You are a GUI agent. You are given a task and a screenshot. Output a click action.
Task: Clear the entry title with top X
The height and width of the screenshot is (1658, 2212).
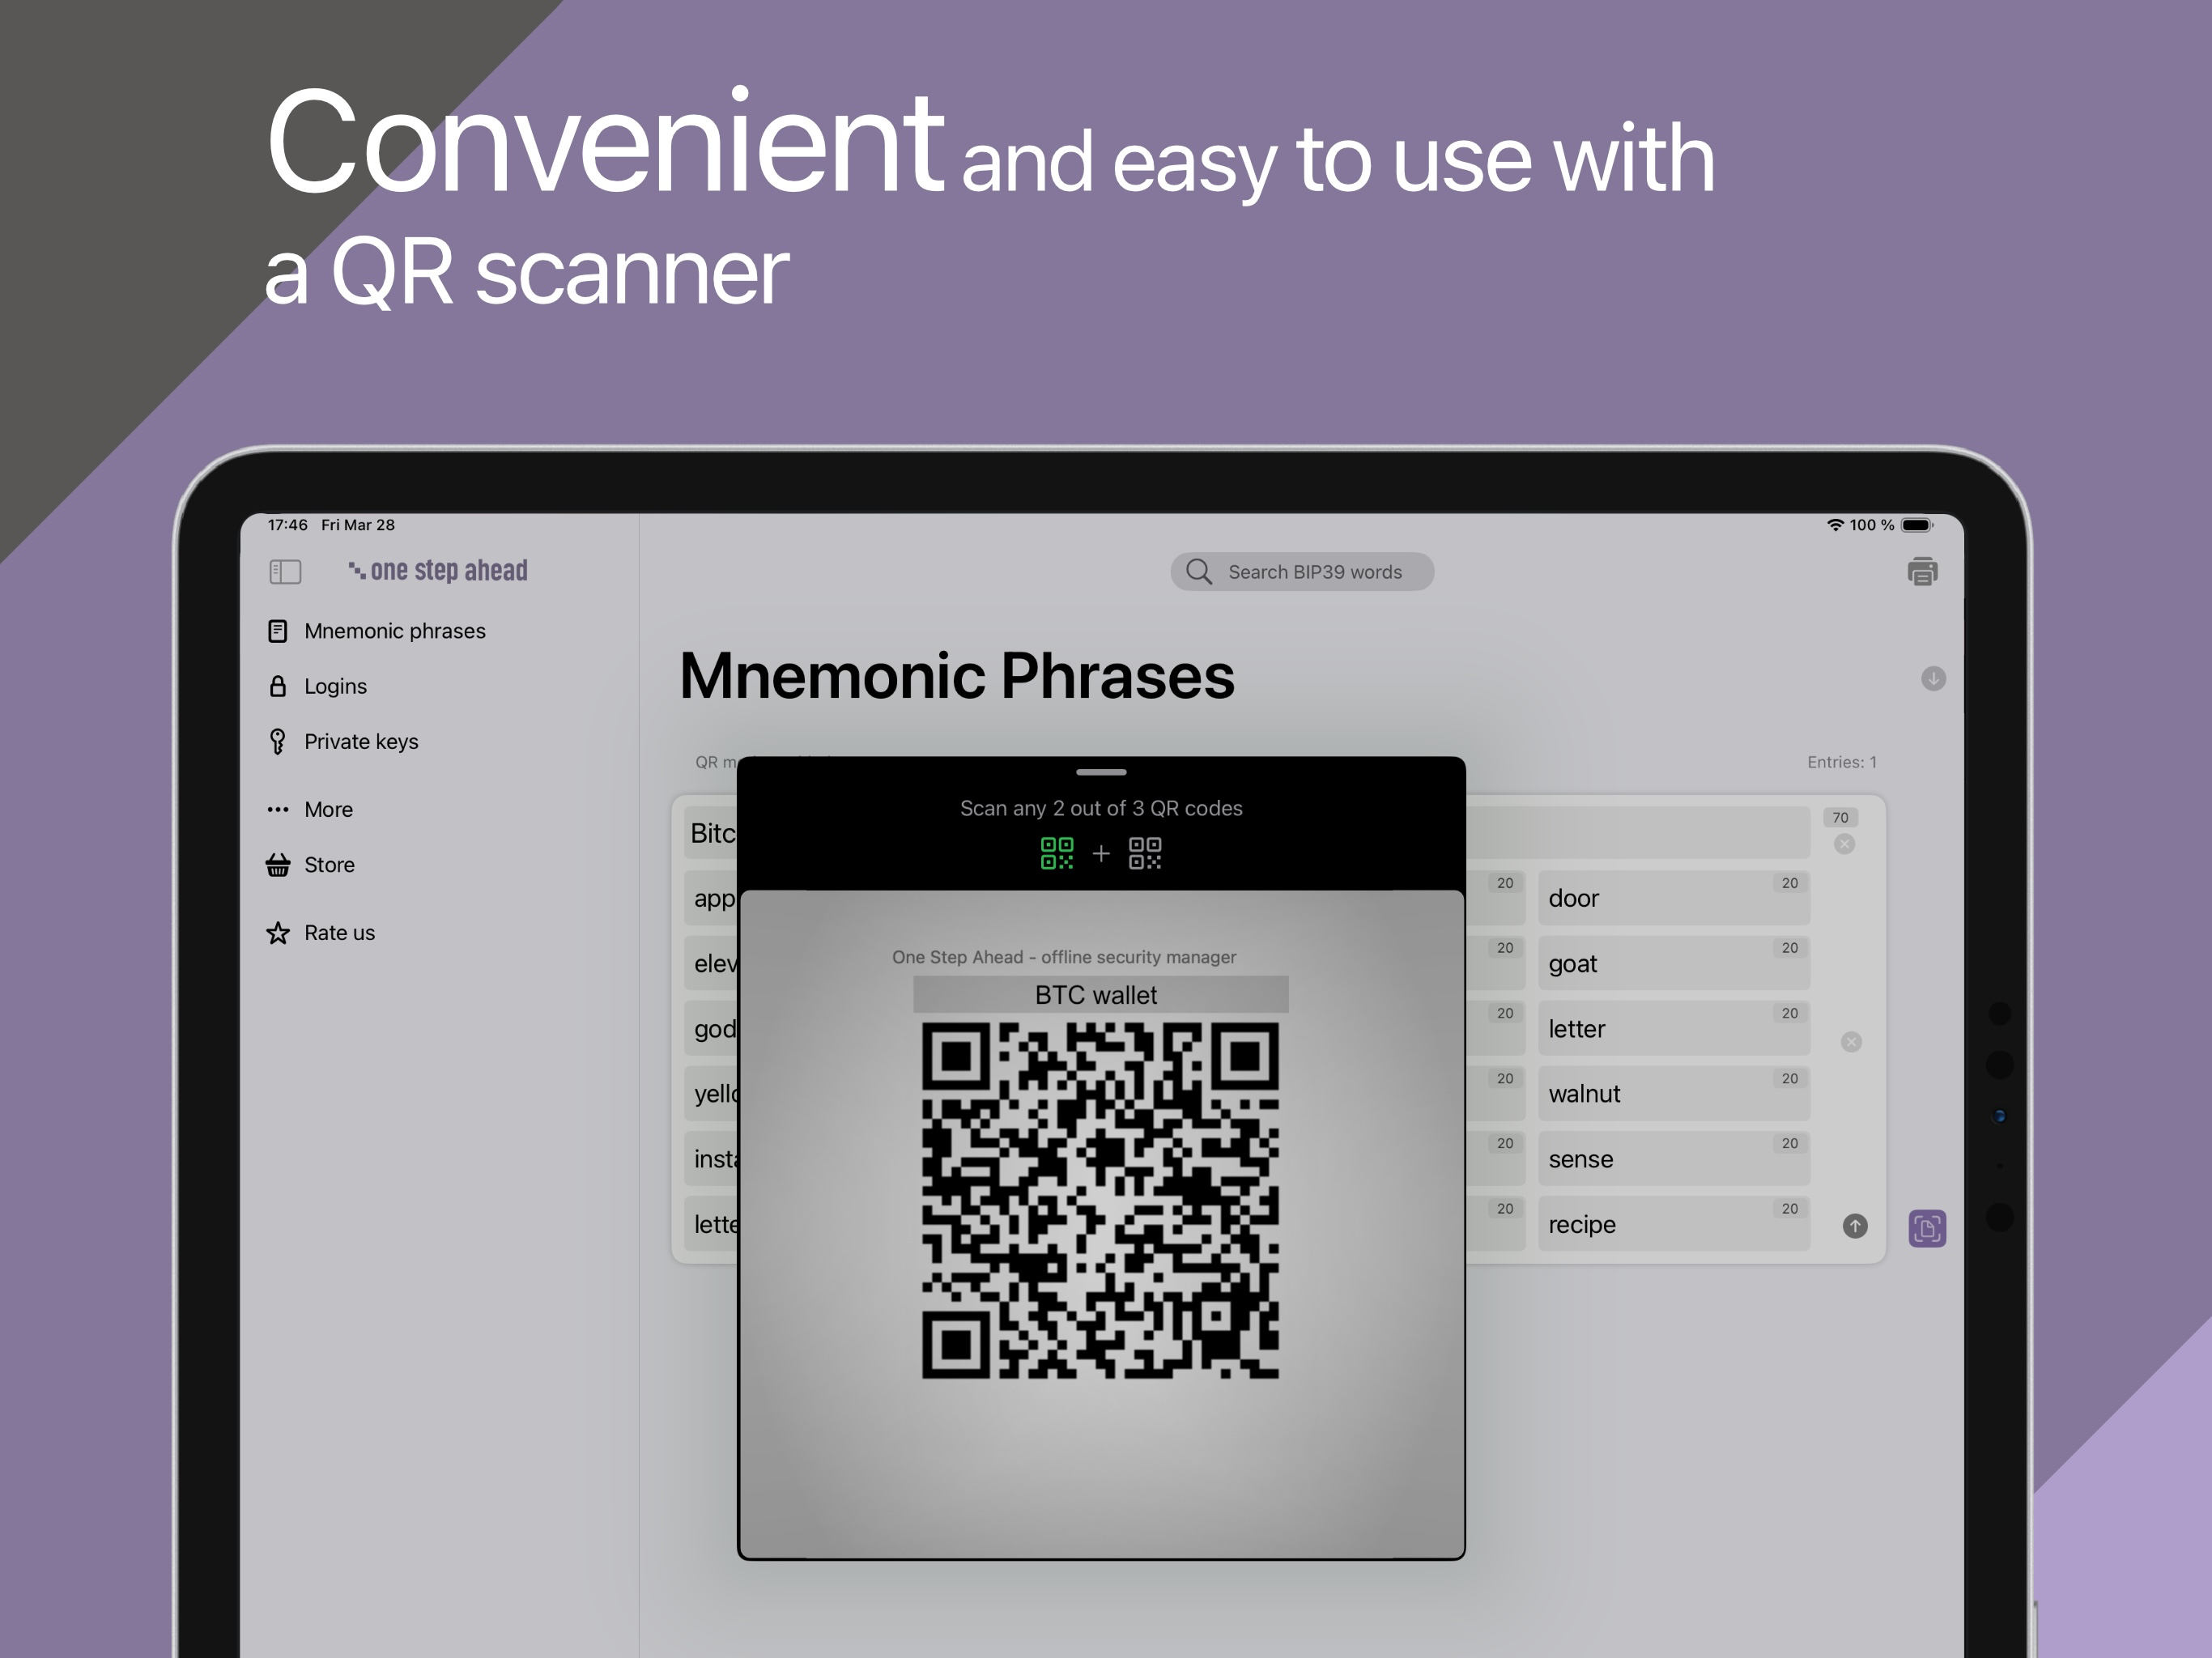click(x=1845, y=844)
